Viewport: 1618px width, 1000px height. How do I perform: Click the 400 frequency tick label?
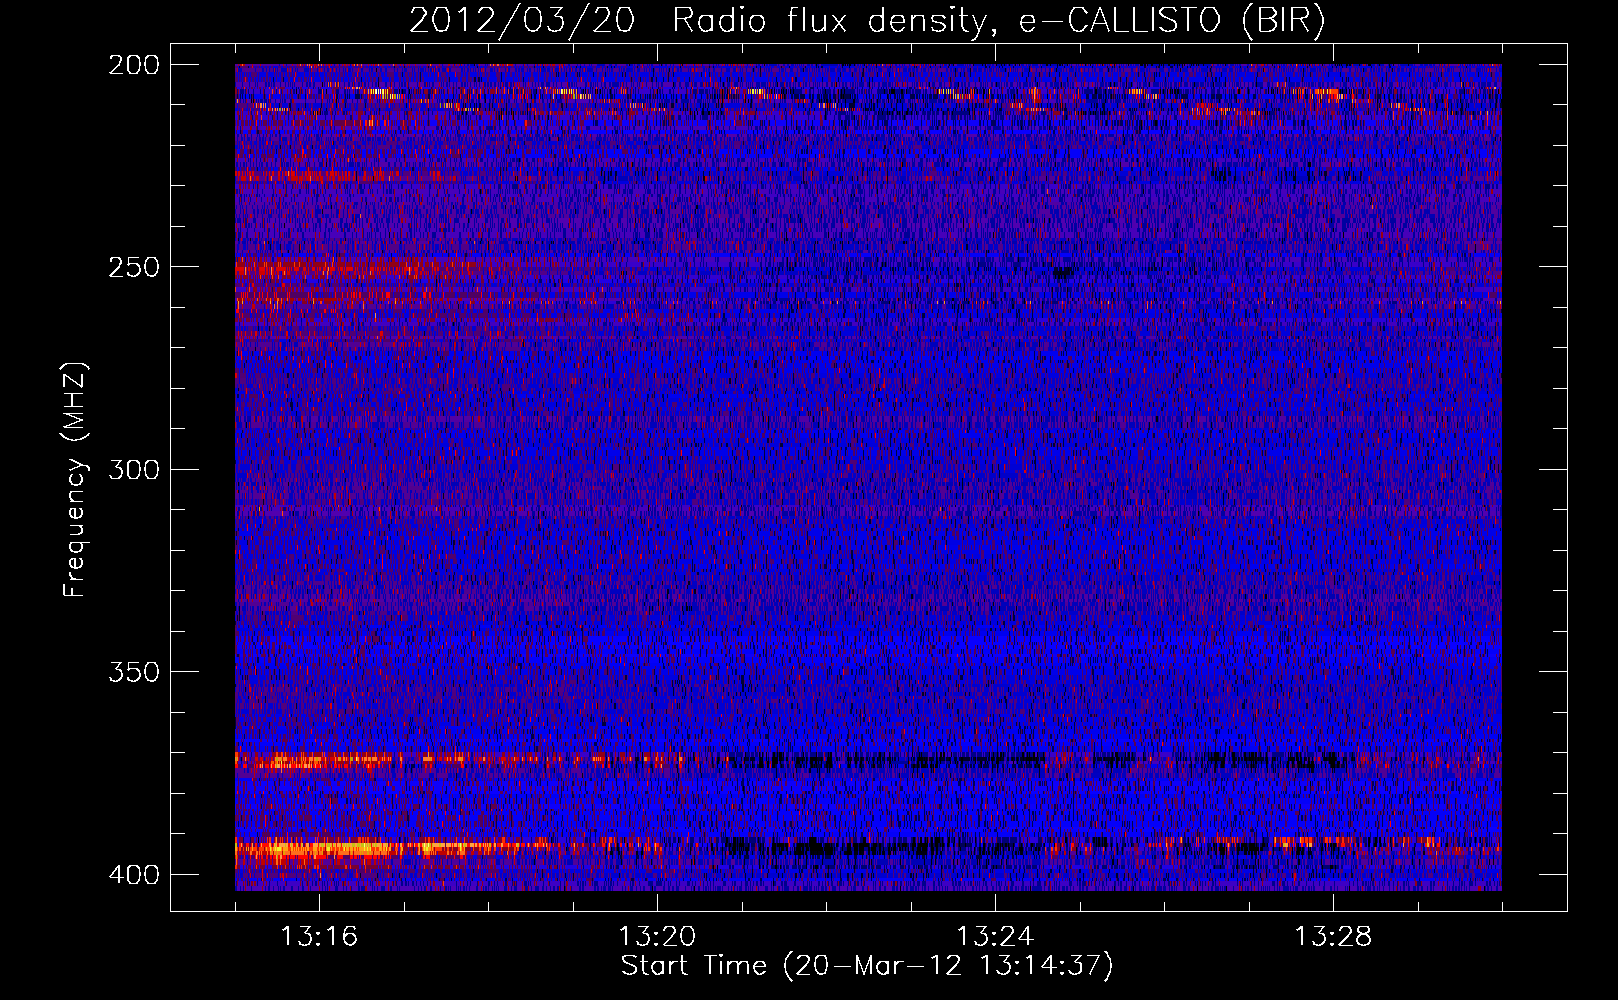tap(133, 875)
